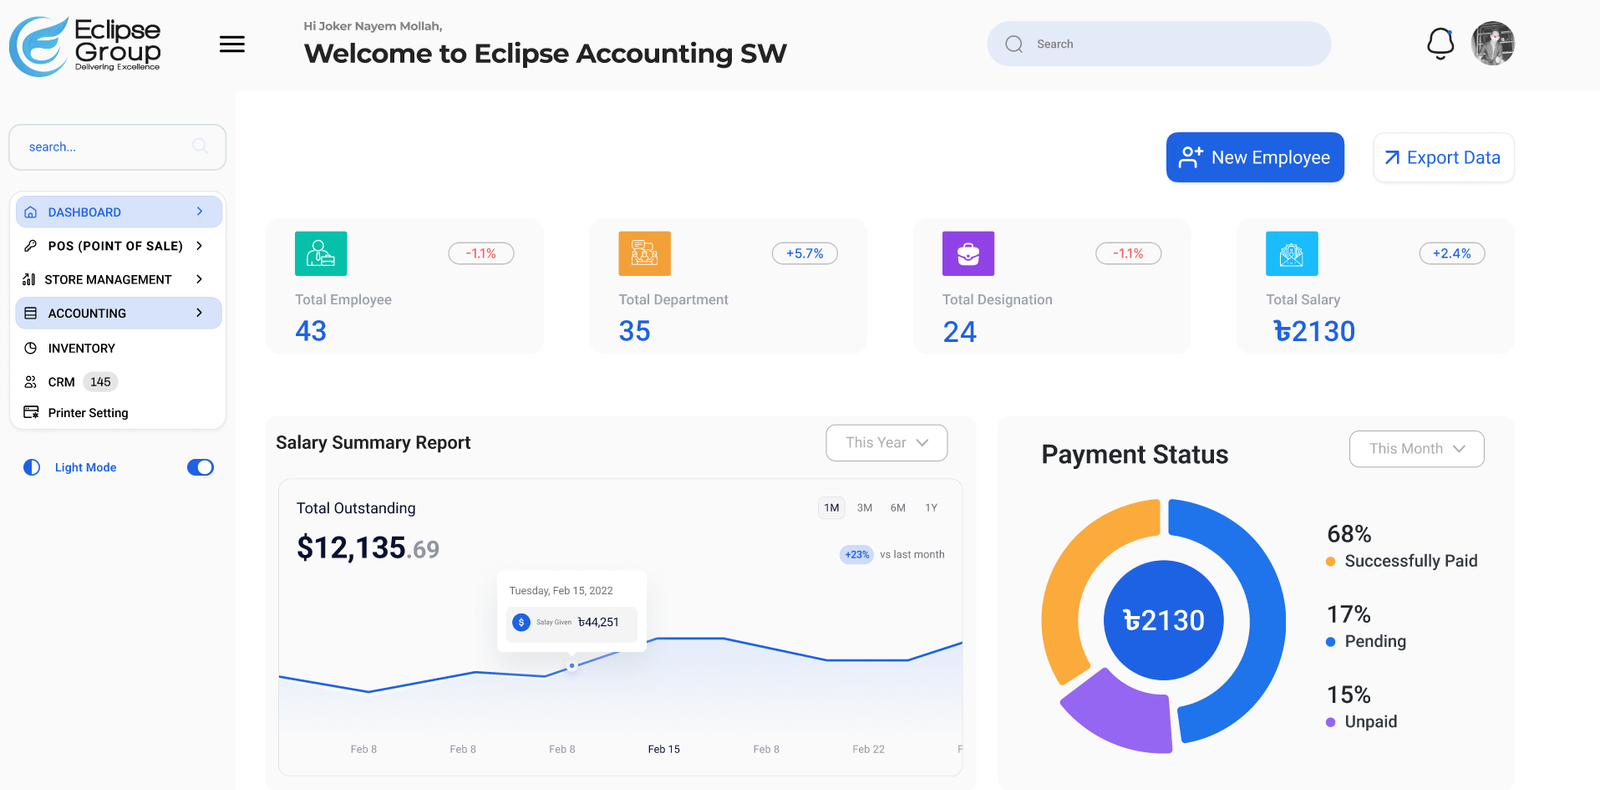The height and width of the screenshot is (790, 1600).
Task: Open the This Year dropdown
Action: pyautogui.click(x=886, y=443)
